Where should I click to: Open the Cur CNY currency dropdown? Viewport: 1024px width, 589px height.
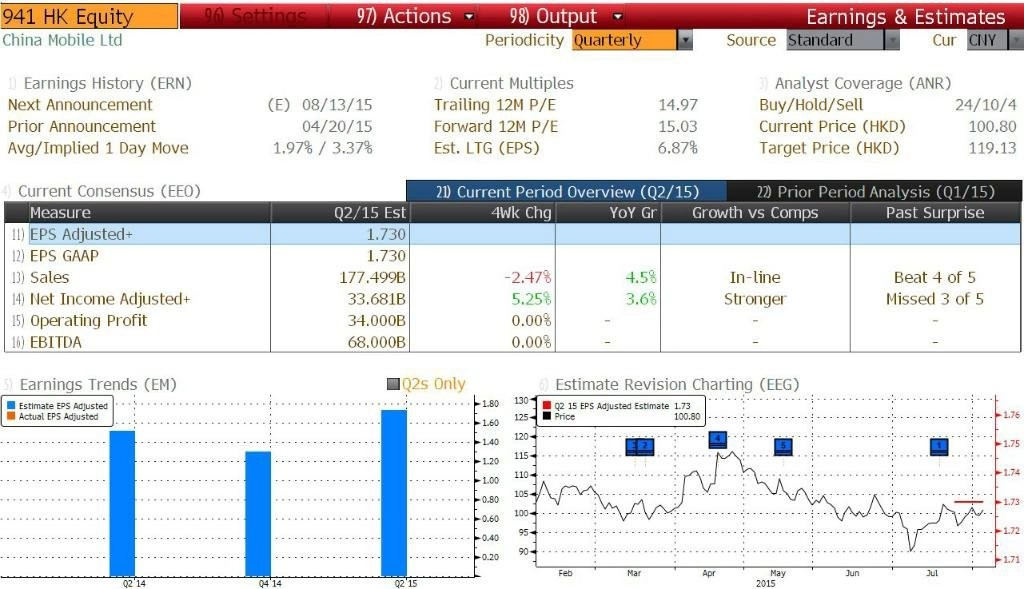[994, 40]
